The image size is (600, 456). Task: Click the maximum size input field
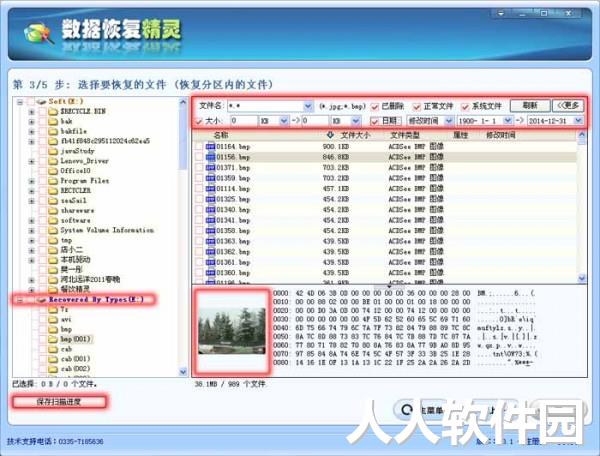coord(316,121)
